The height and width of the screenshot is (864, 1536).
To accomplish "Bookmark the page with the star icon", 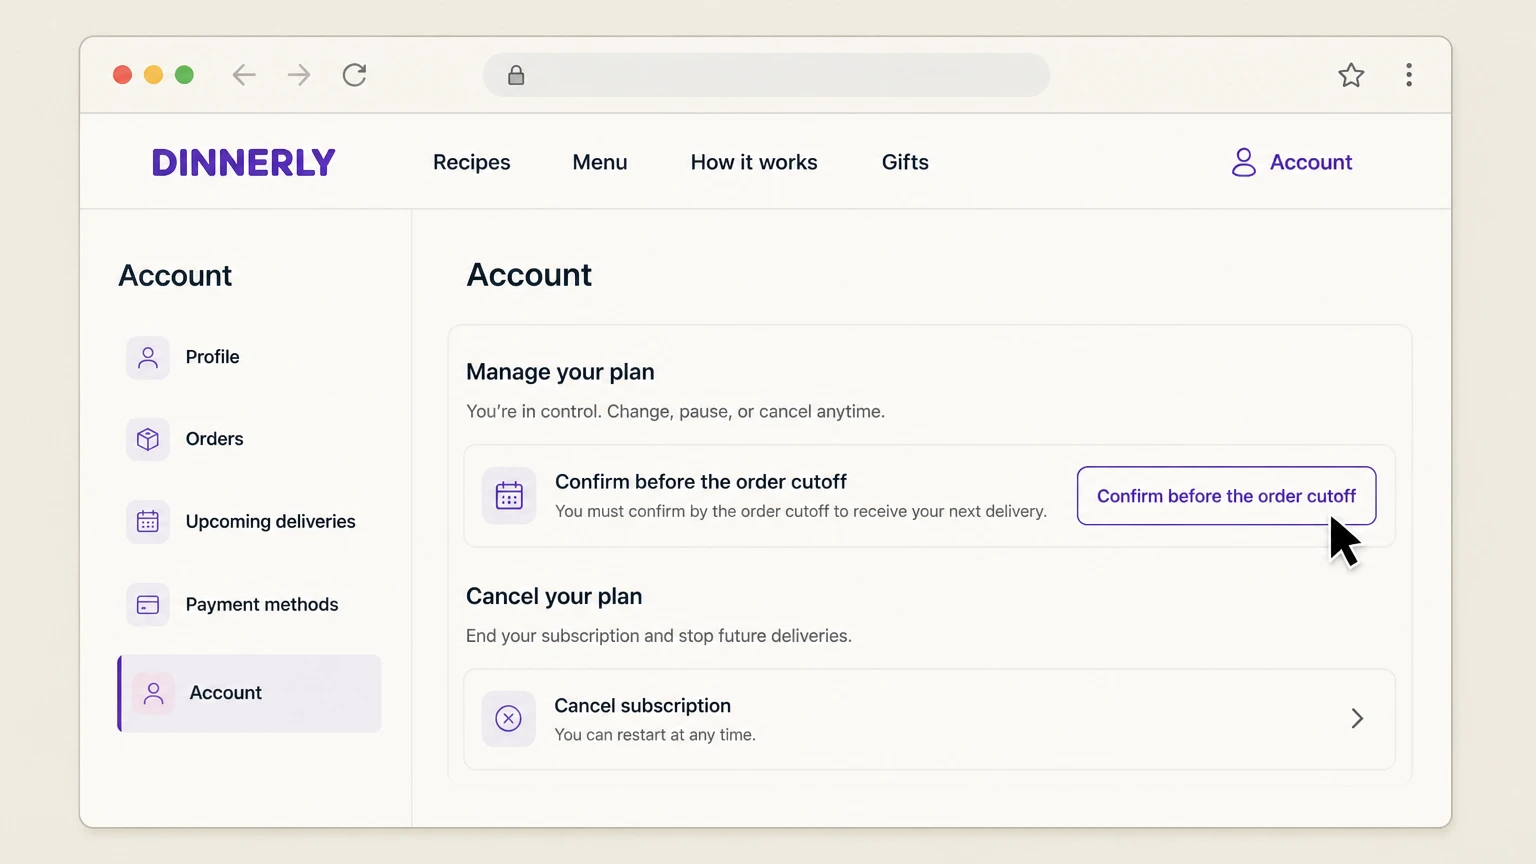I will 1351,75.
